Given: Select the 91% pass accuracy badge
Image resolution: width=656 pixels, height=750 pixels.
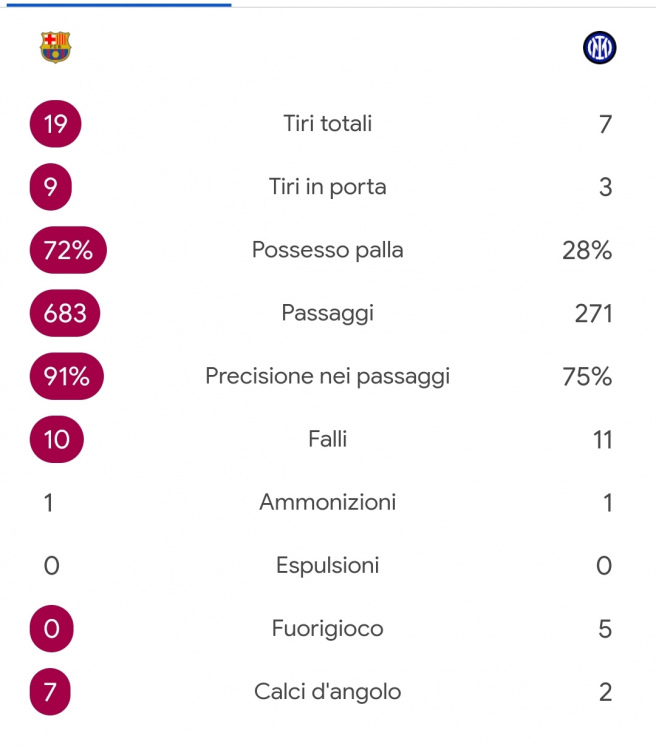Looking at the screenshot, I should coord(67,376).
